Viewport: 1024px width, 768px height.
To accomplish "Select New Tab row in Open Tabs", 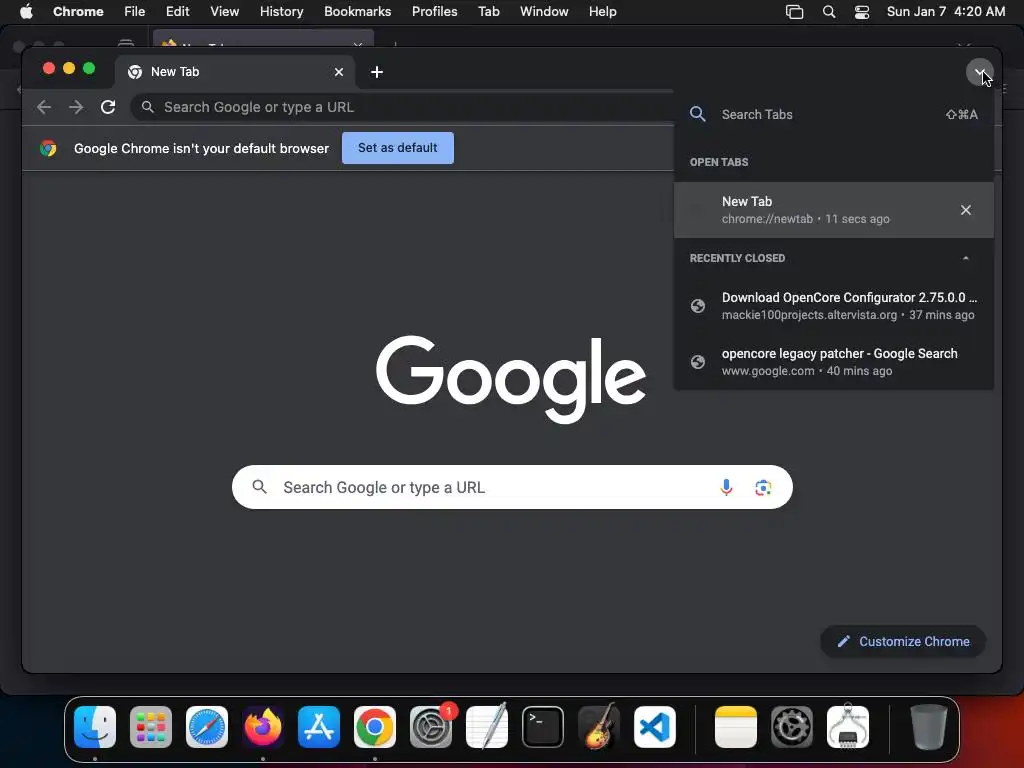I will click(833, 210).
